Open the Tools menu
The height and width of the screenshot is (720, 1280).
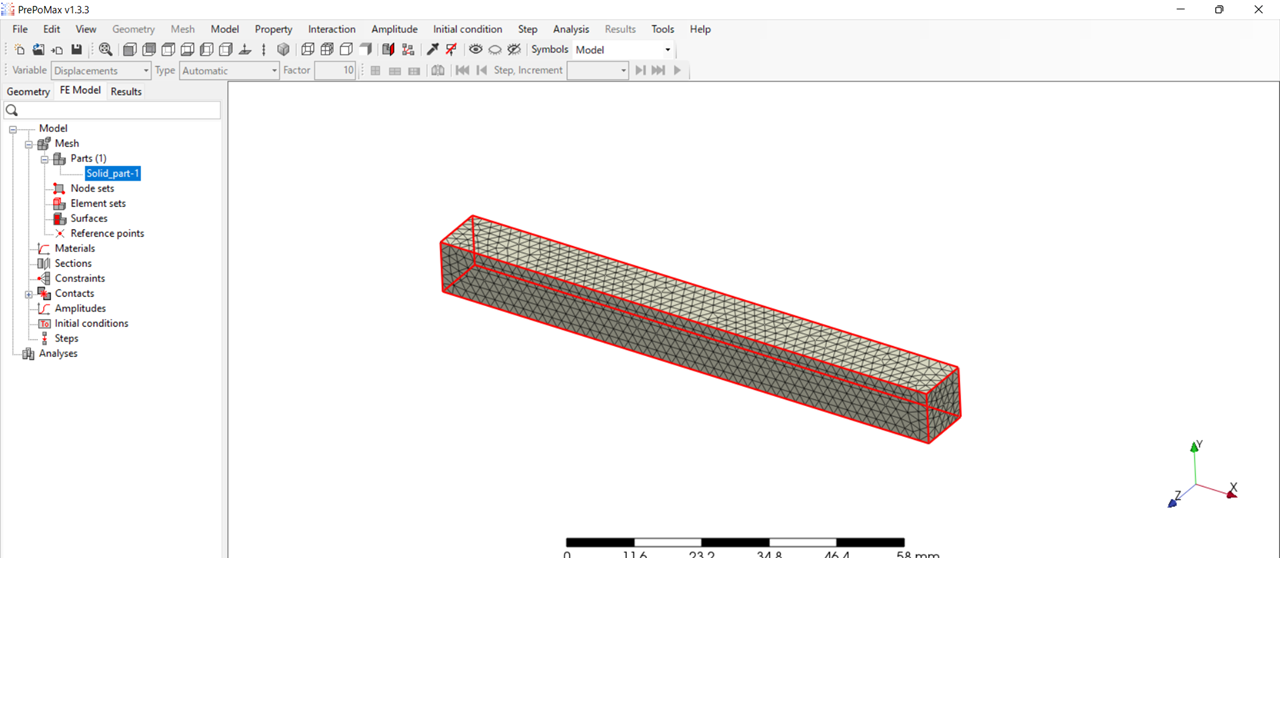coord(662,29)
